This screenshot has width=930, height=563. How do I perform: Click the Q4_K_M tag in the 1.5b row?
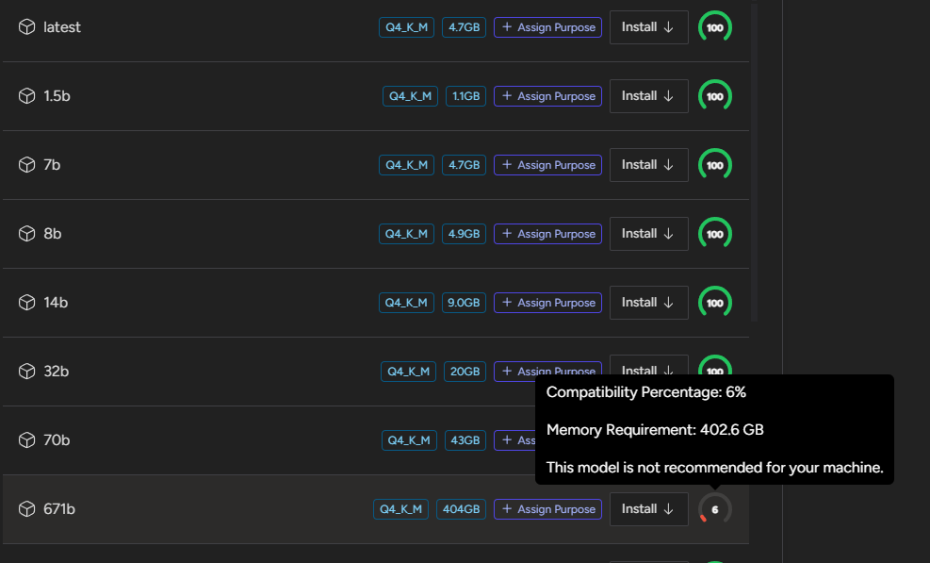[410, 96]
